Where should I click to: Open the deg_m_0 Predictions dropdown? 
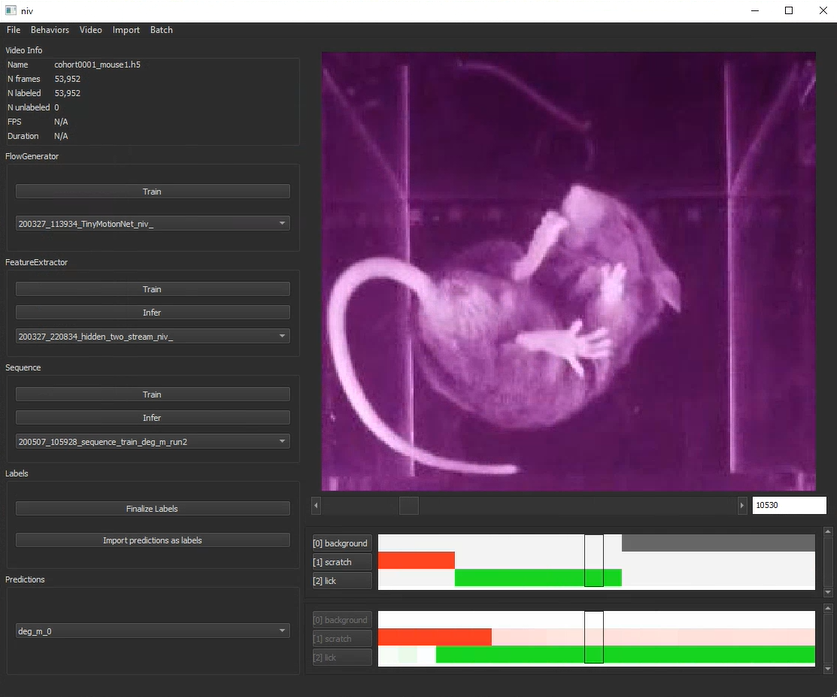tap(153, 631)
